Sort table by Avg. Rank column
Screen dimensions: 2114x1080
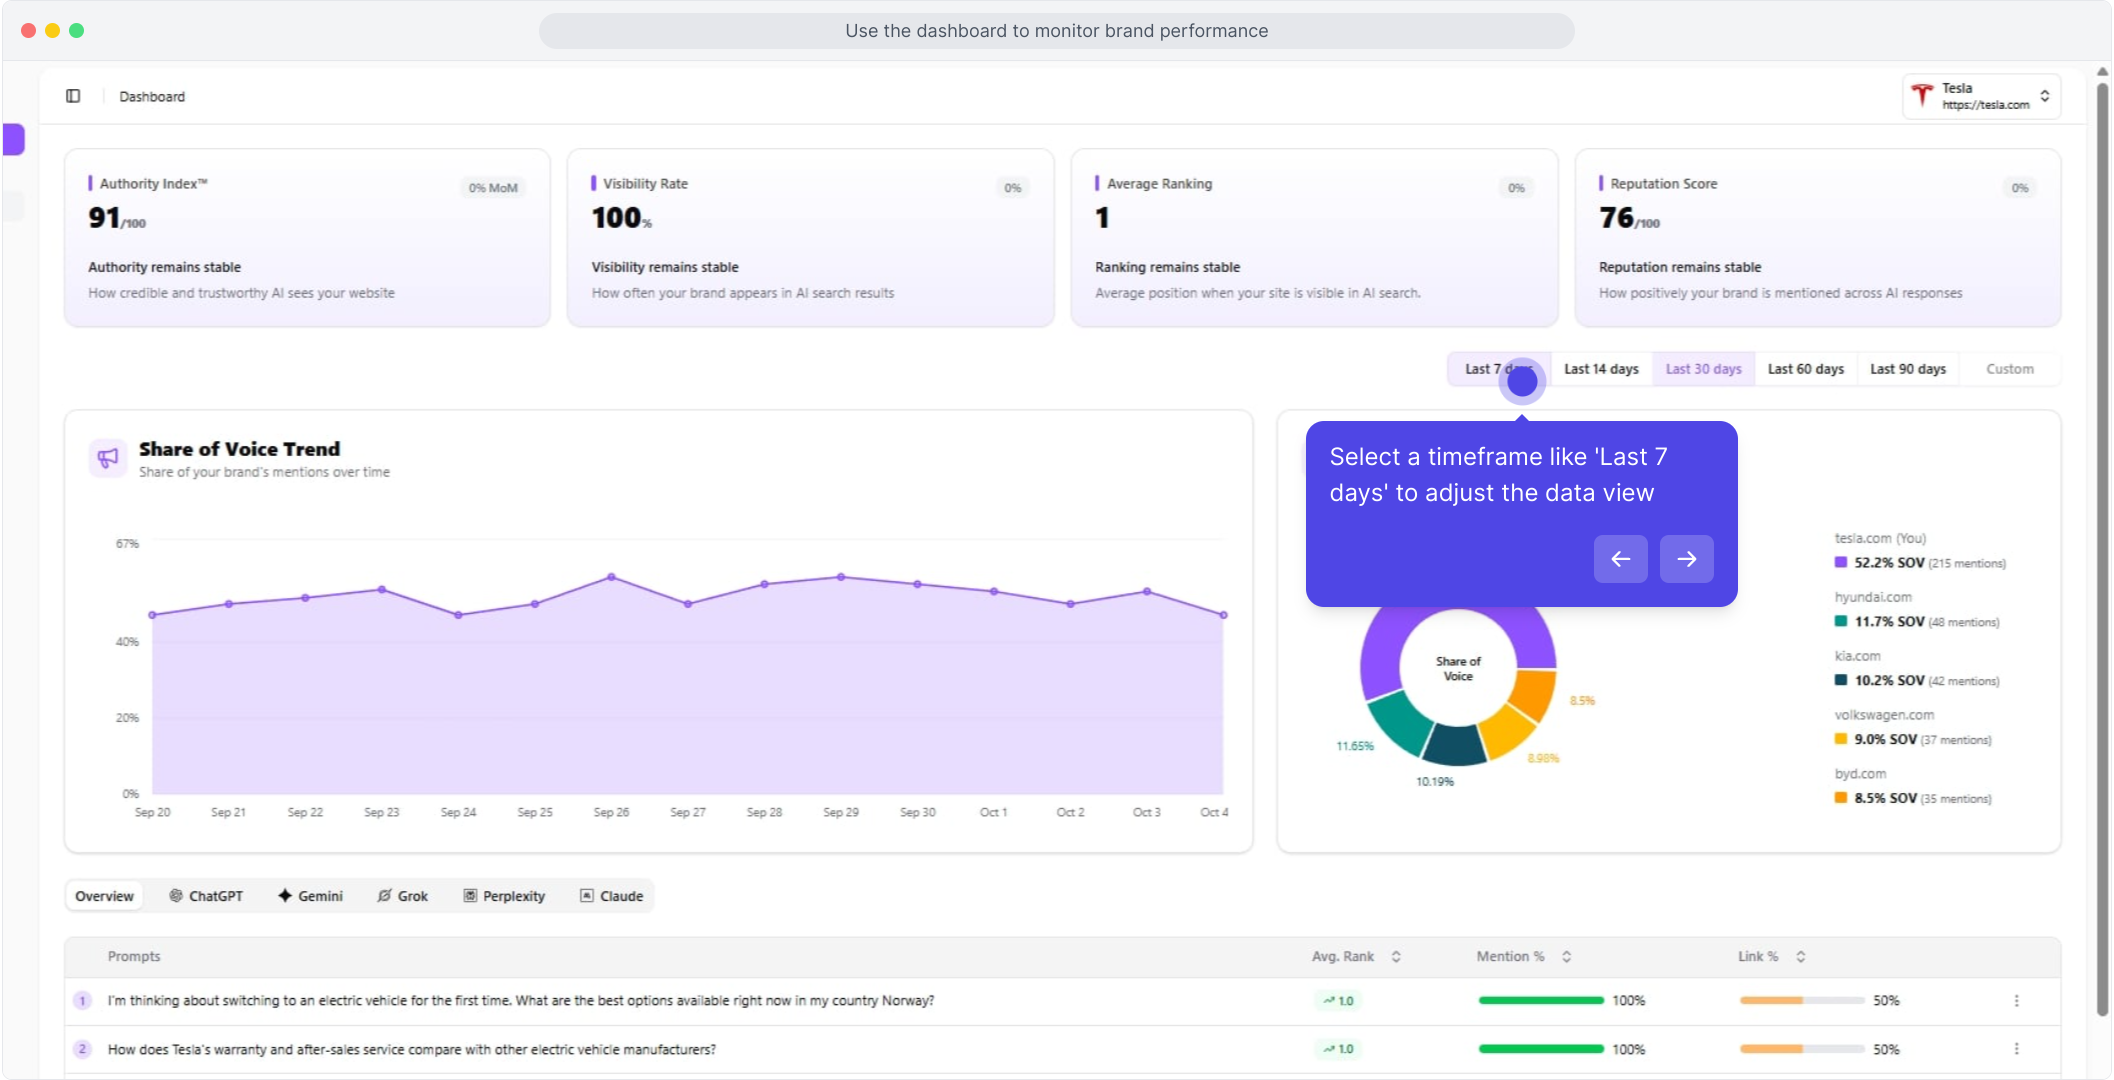click(1396, 957)
